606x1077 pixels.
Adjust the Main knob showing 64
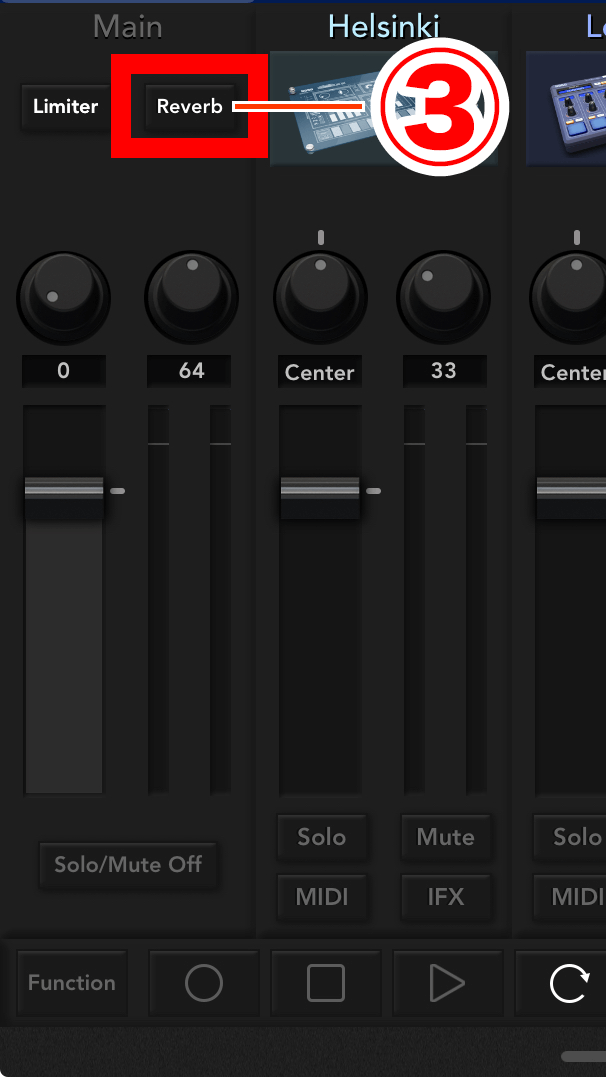192,298
